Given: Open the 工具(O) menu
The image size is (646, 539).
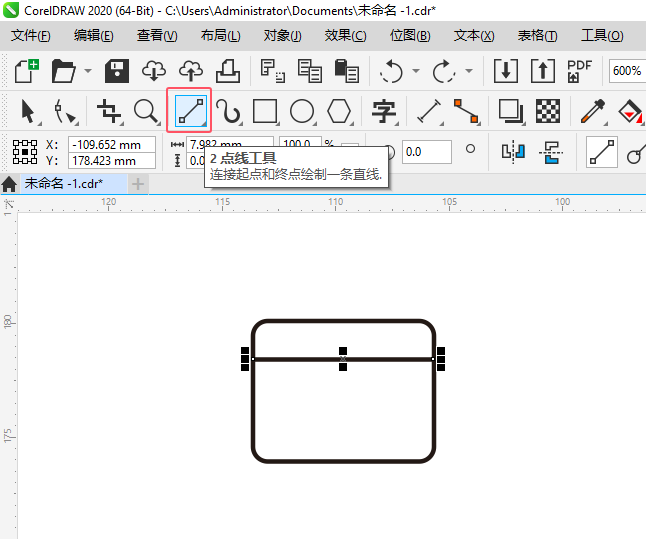Looking at the screenshot, I should [602, 35].
